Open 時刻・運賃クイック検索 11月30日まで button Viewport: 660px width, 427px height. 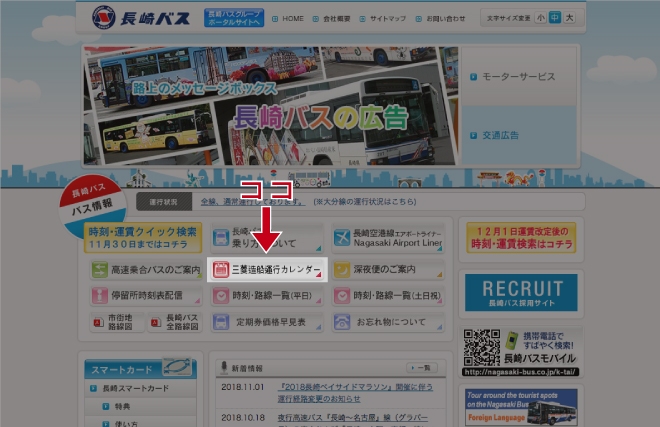click(143, 238)
